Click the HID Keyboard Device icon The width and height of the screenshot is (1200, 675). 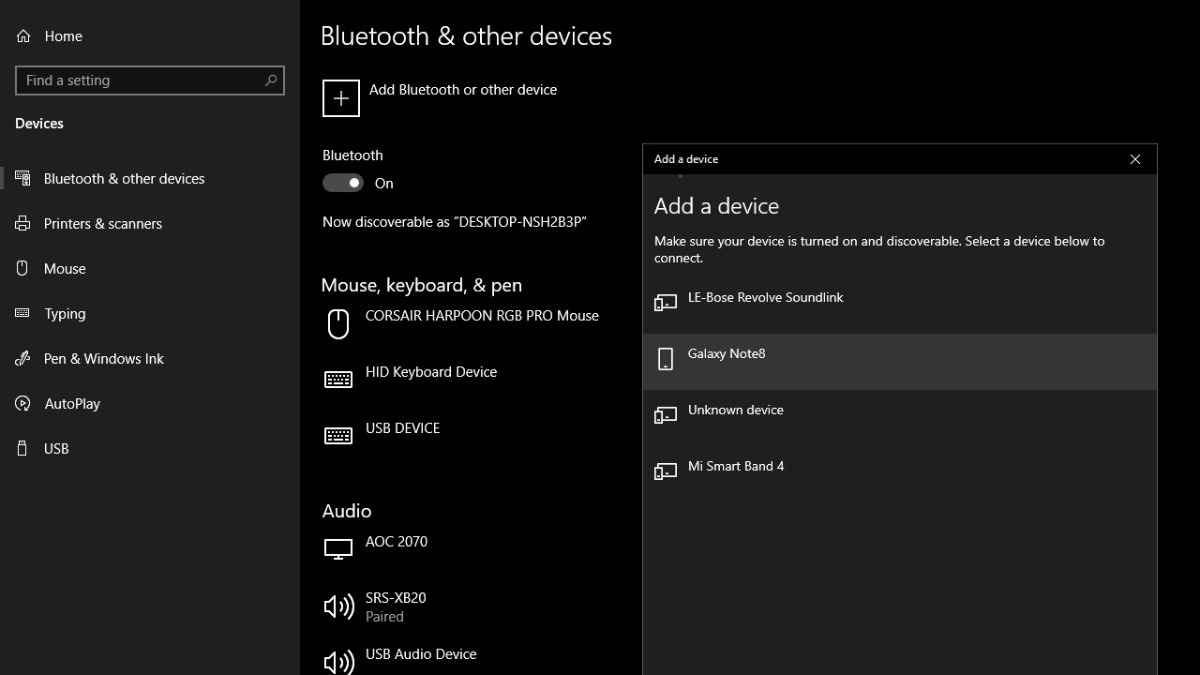(339, 380)
